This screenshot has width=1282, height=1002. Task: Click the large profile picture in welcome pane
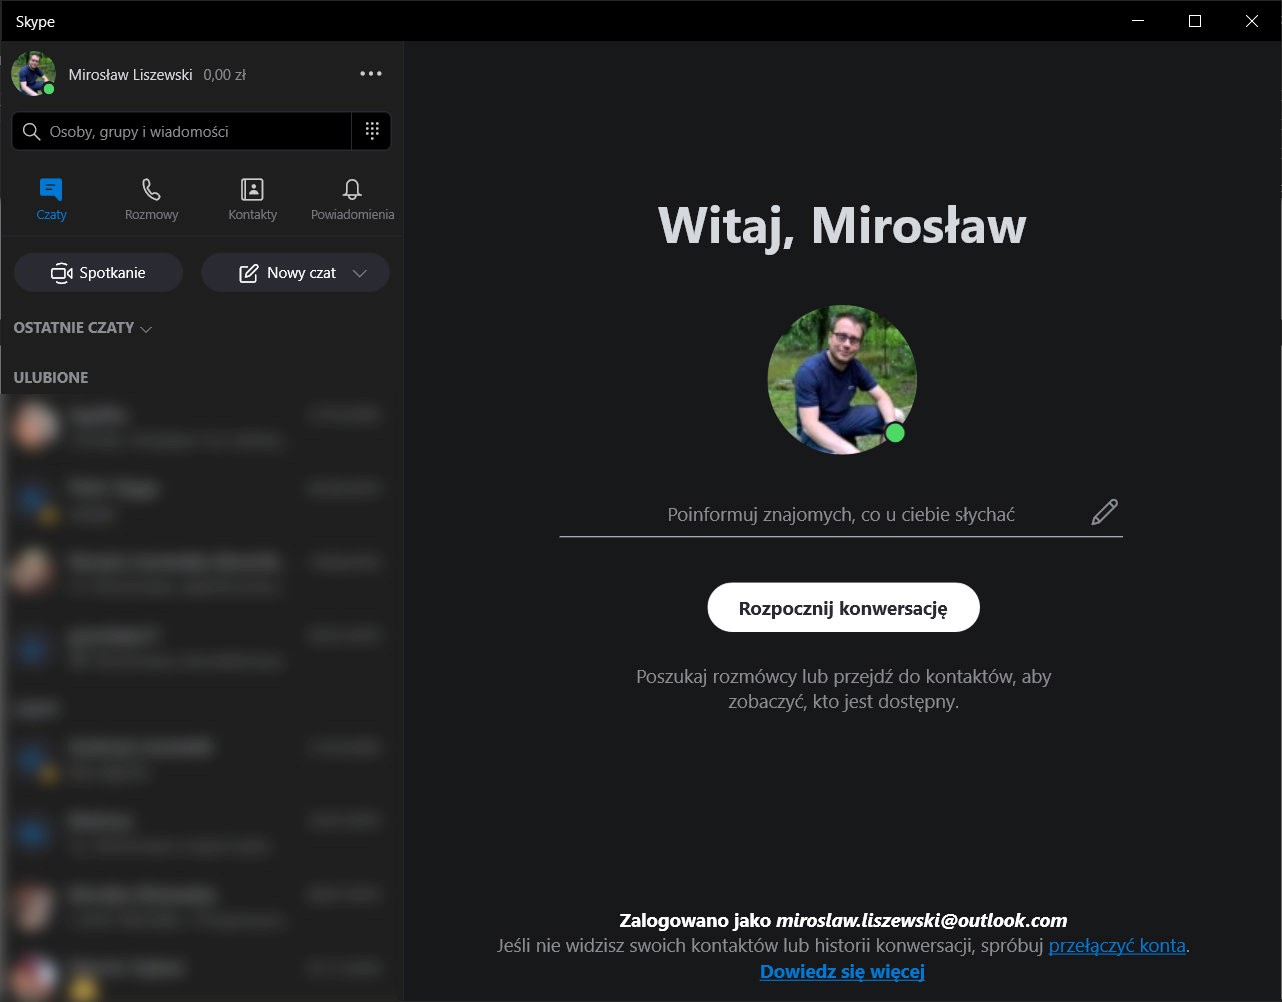click(842, 379)
